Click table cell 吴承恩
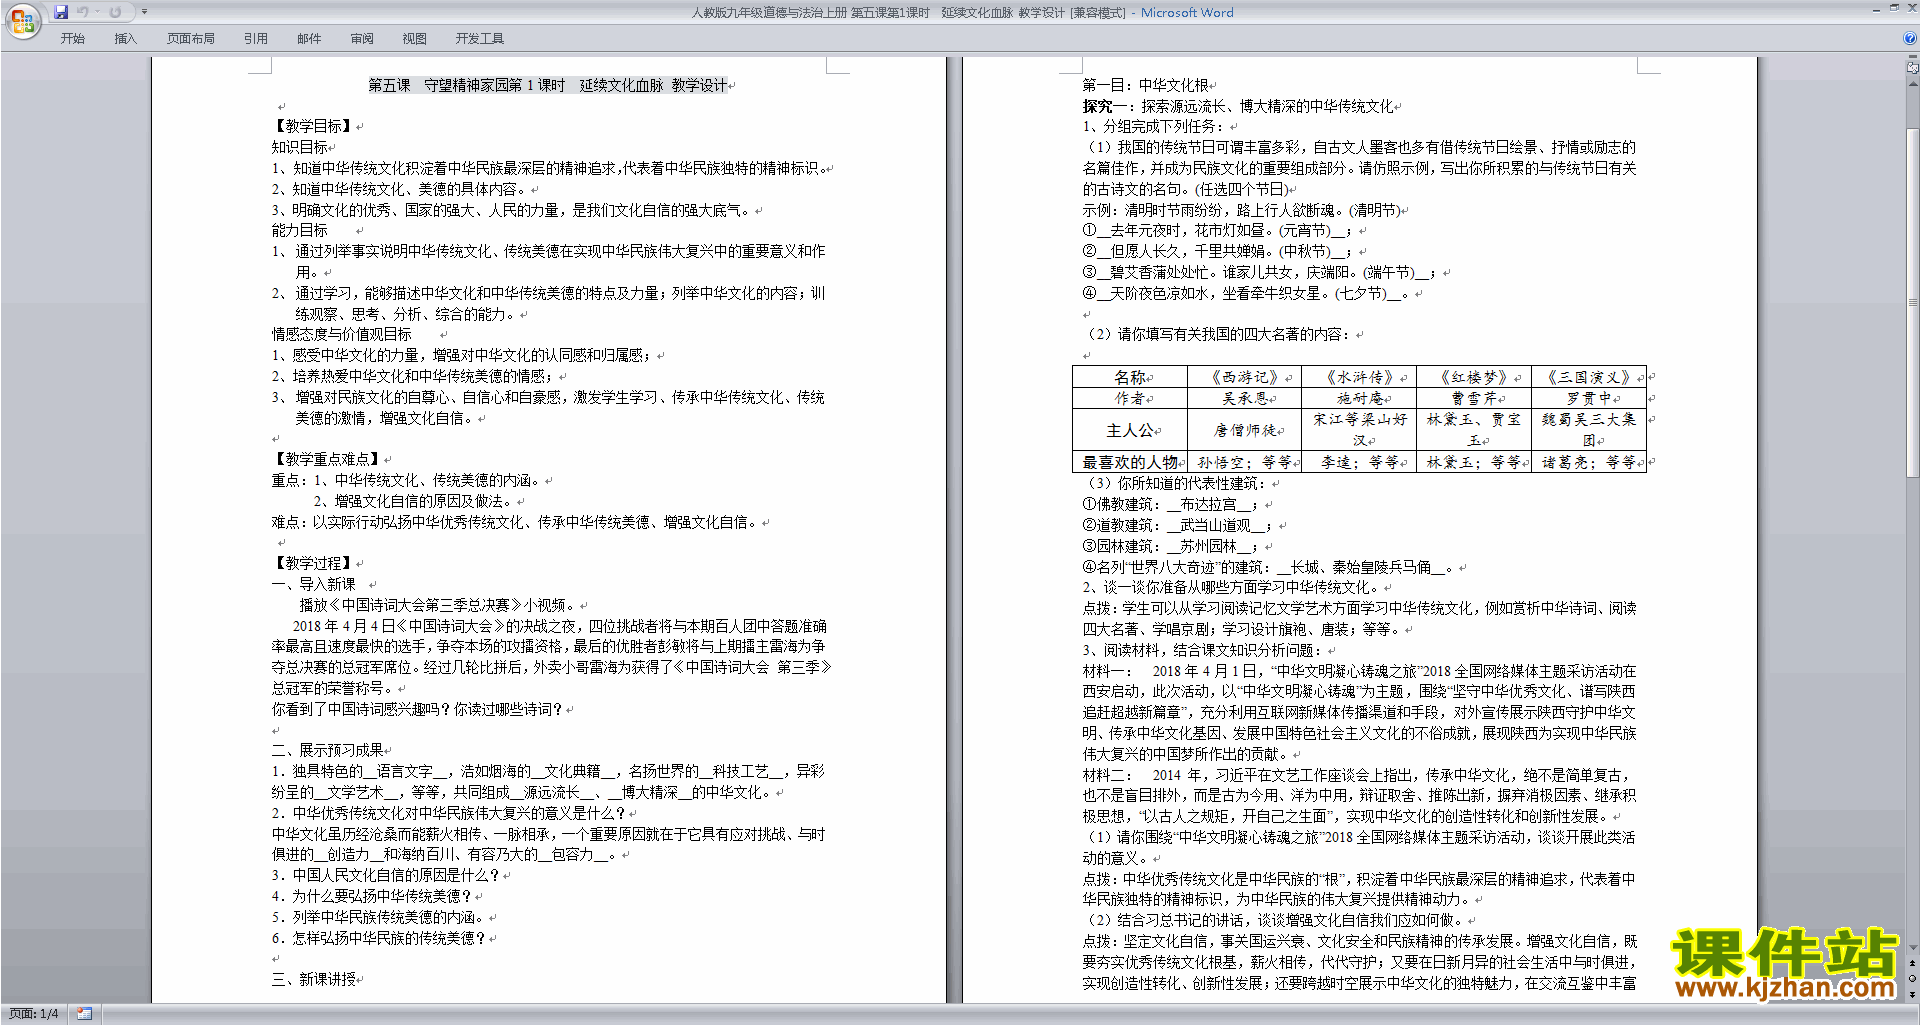 click(1245, 399)
